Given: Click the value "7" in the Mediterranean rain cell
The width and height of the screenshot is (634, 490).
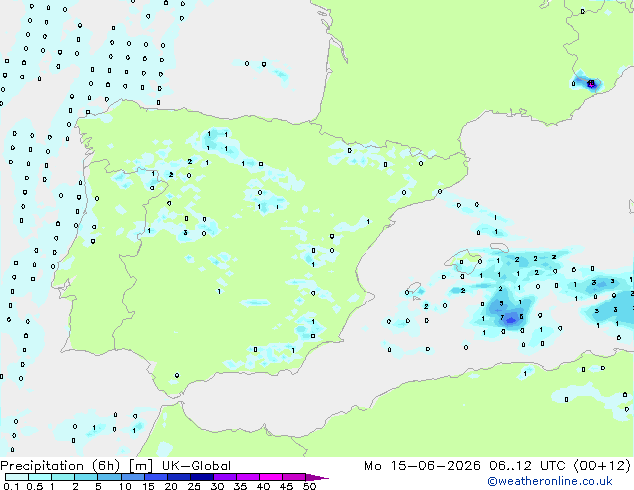Looking at the screenshot, I should 502,318.
